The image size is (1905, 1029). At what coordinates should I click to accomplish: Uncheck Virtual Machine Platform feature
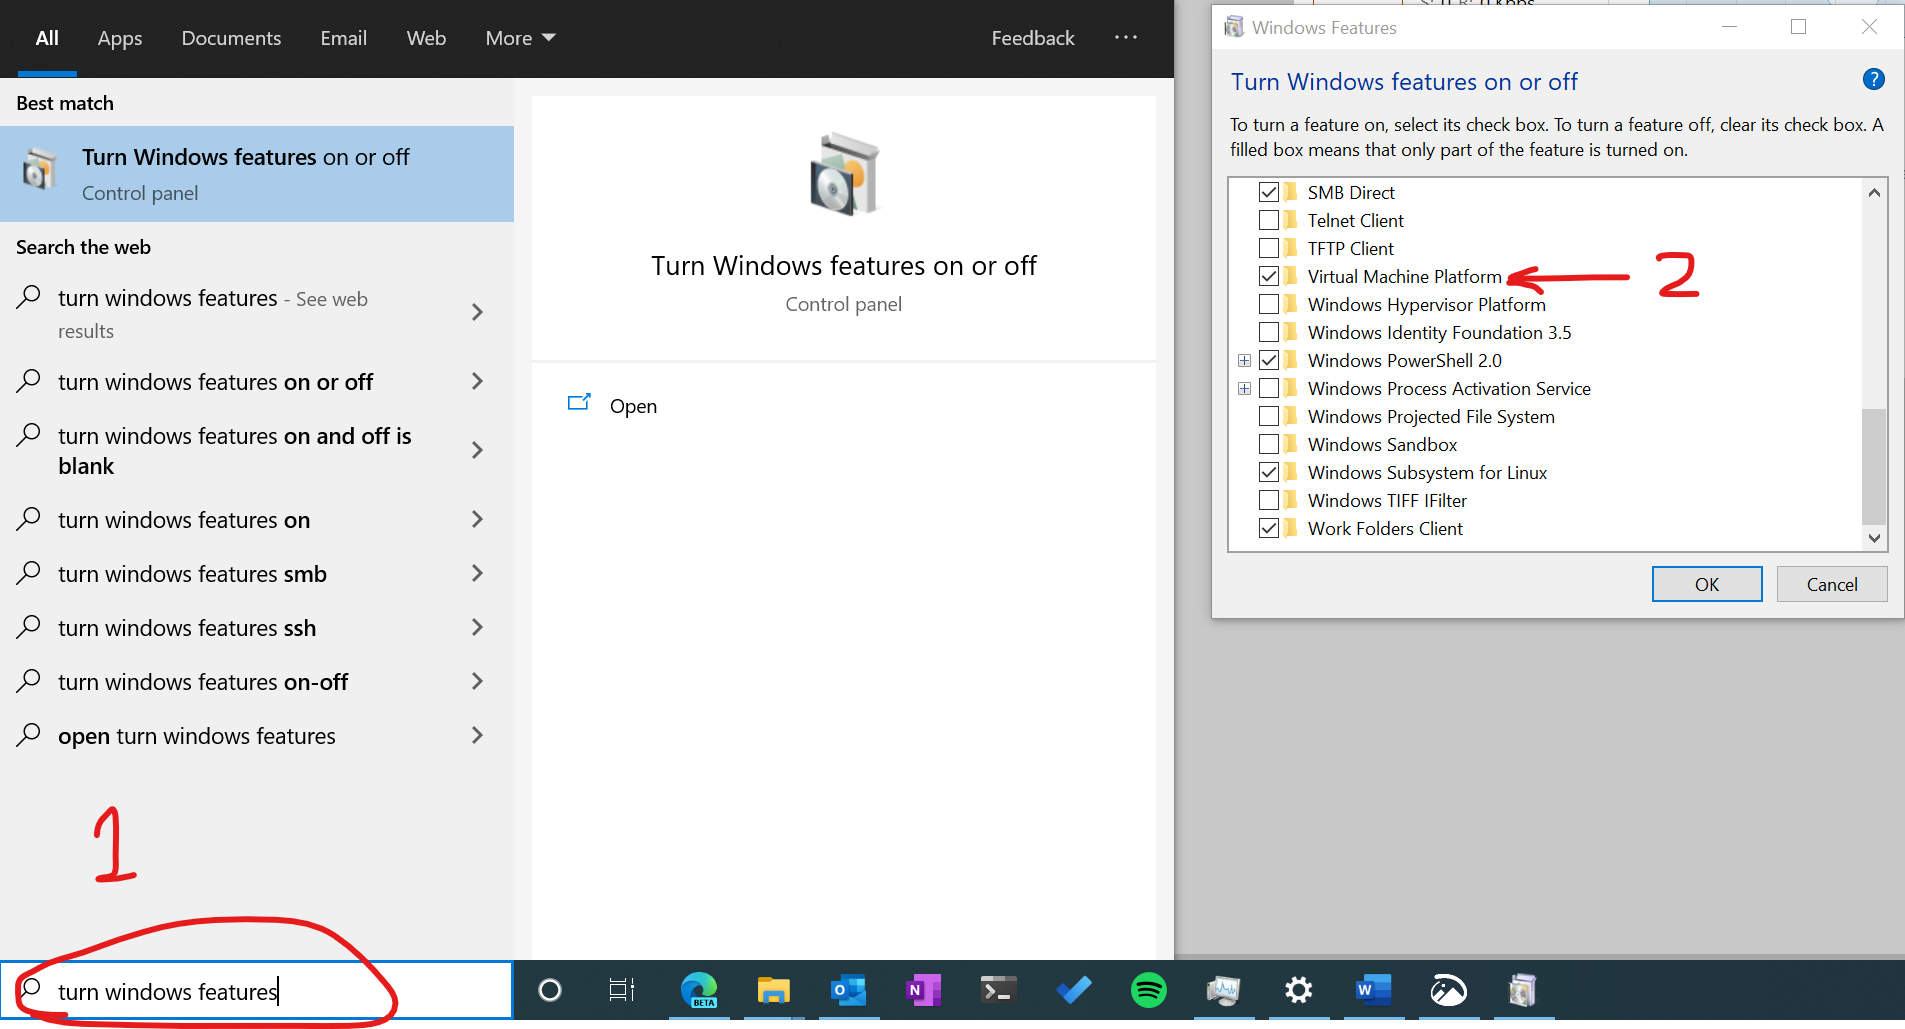coord(1269,276)
